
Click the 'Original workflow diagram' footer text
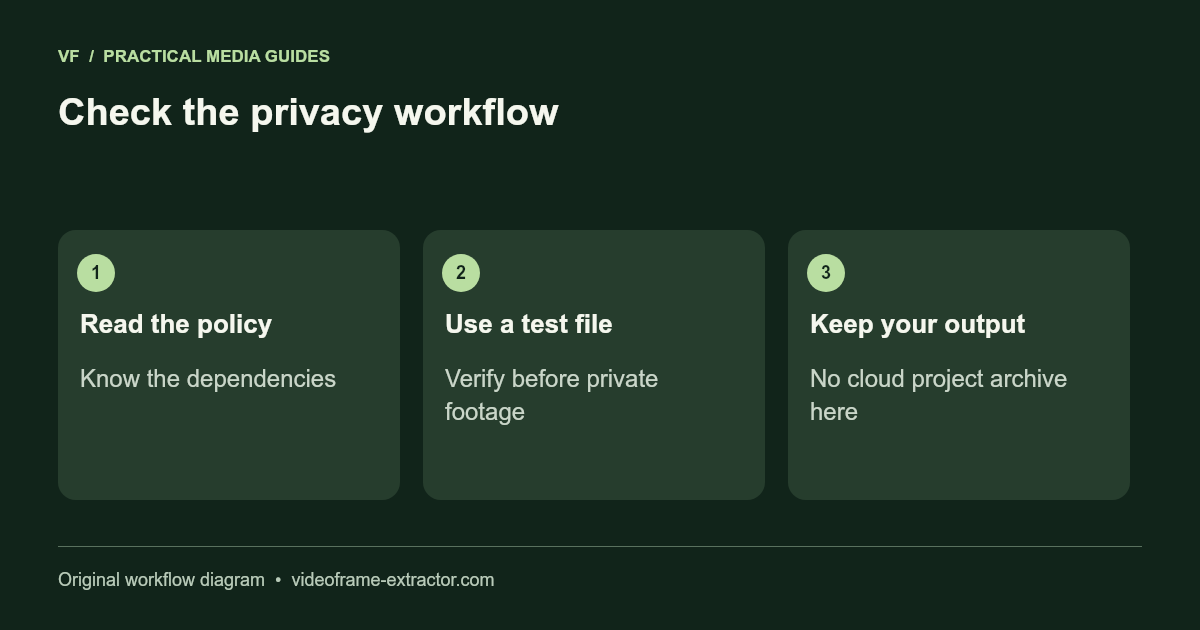161,580
